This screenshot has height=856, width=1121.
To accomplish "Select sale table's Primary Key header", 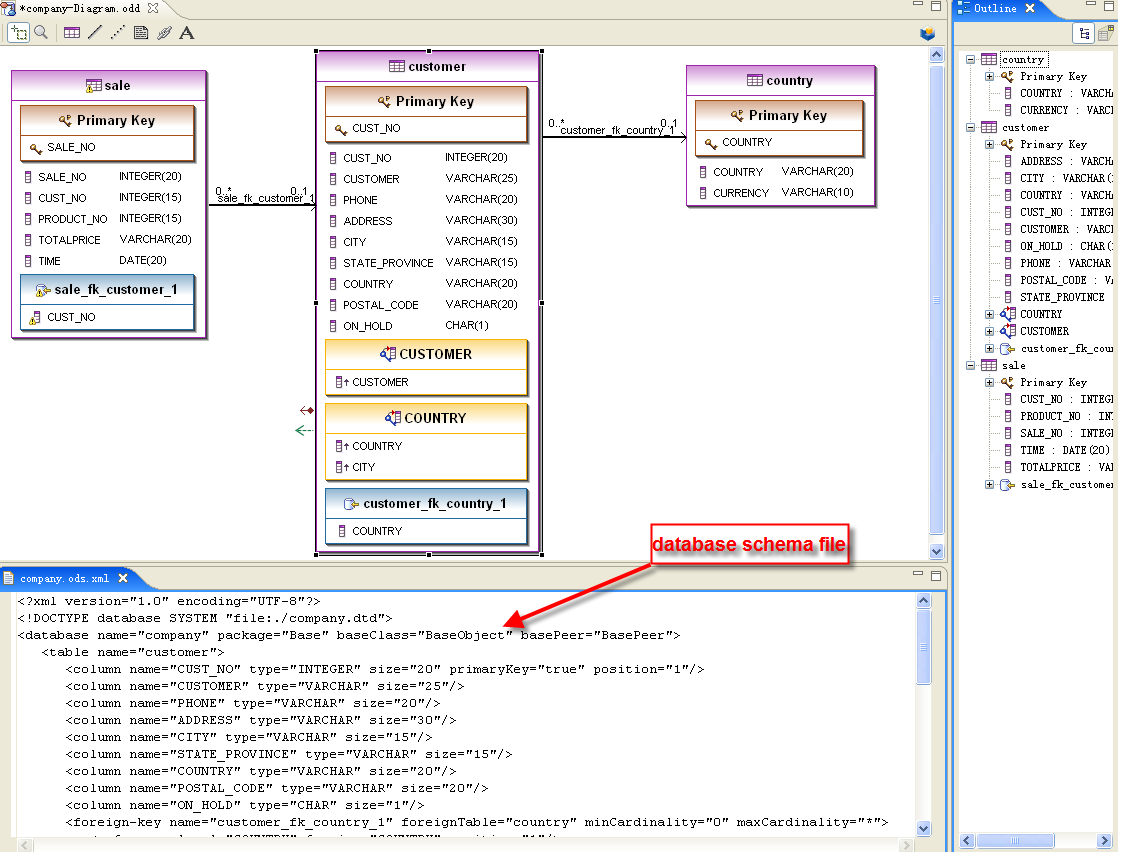I will pyautogui.click(x=107, y=121).
